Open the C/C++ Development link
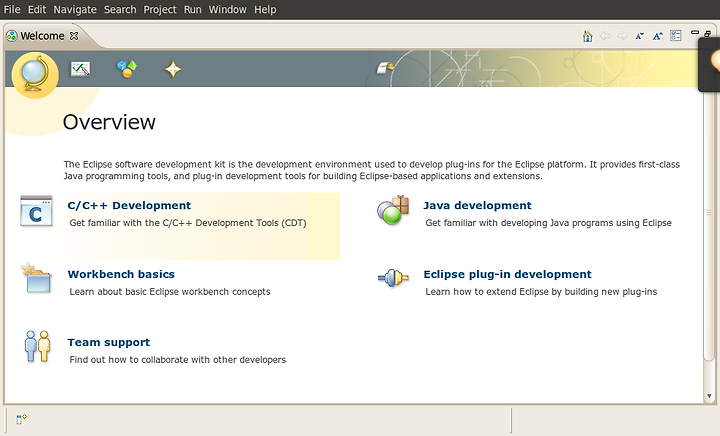Viewport: 720px width, 436px height. 129,206
